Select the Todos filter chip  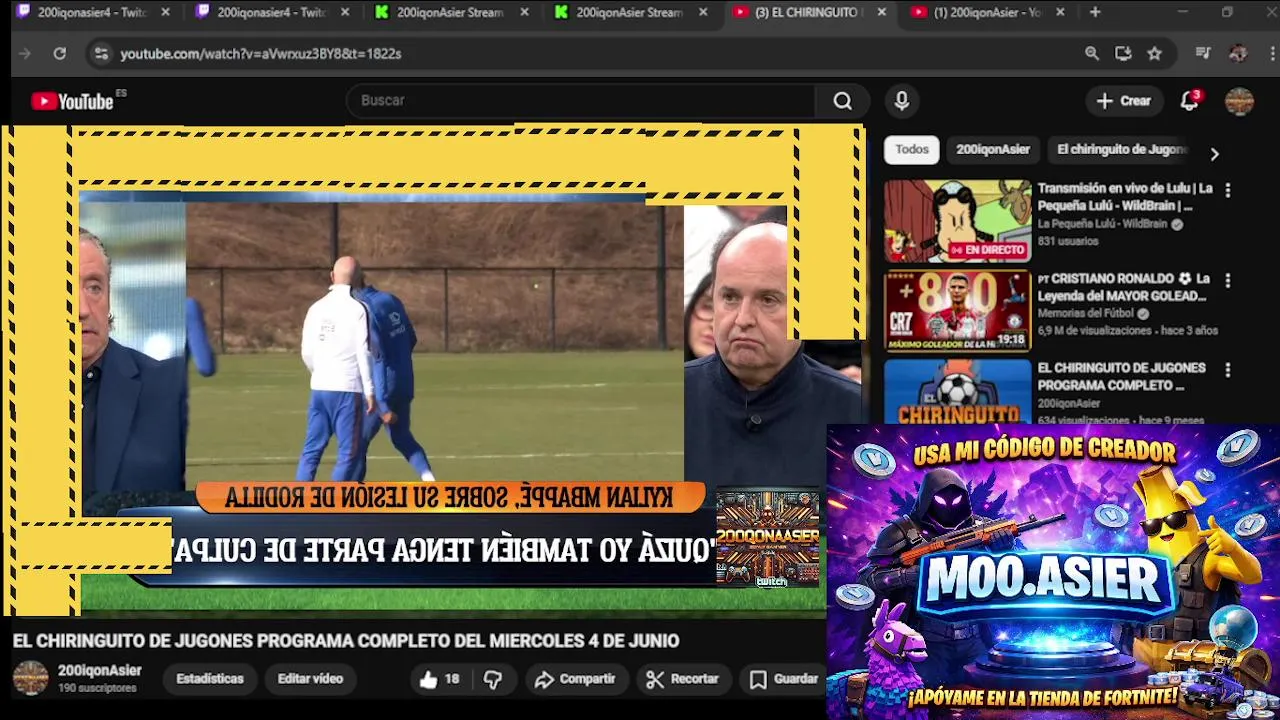[x=911, y=149]
